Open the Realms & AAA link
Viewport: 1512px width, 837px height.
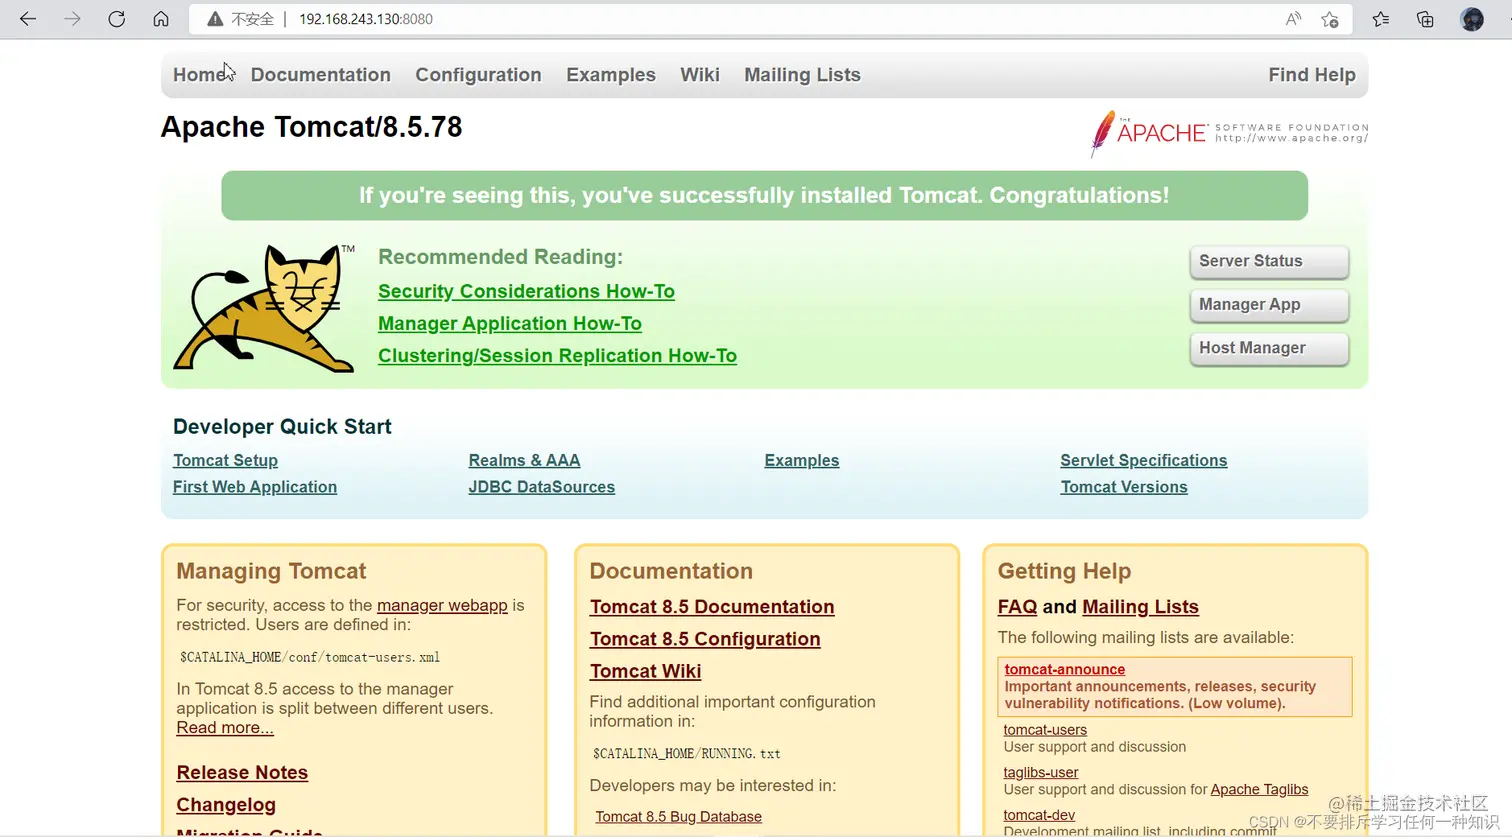point(524,460)
